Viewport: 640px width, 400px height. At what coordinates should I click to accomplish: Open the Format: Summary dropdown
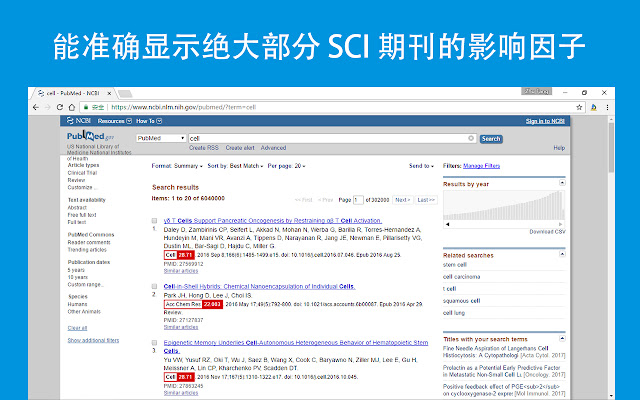tap(177, 166)
